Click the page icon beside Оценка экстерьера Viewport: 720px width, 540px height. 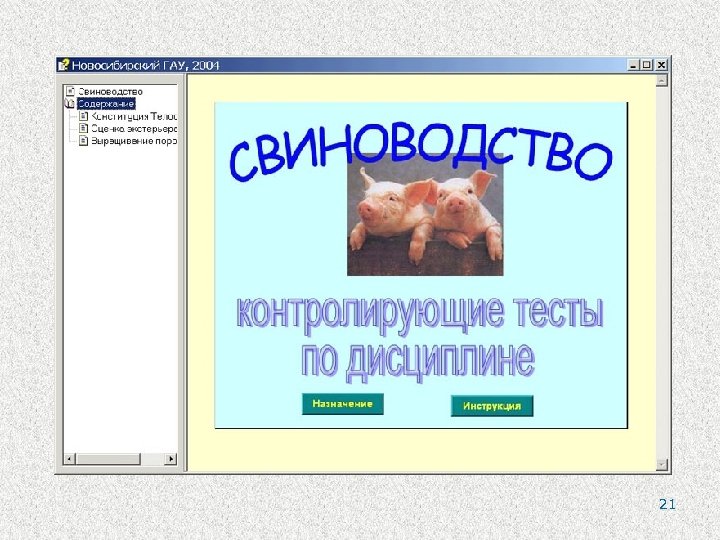click(83, 128)
